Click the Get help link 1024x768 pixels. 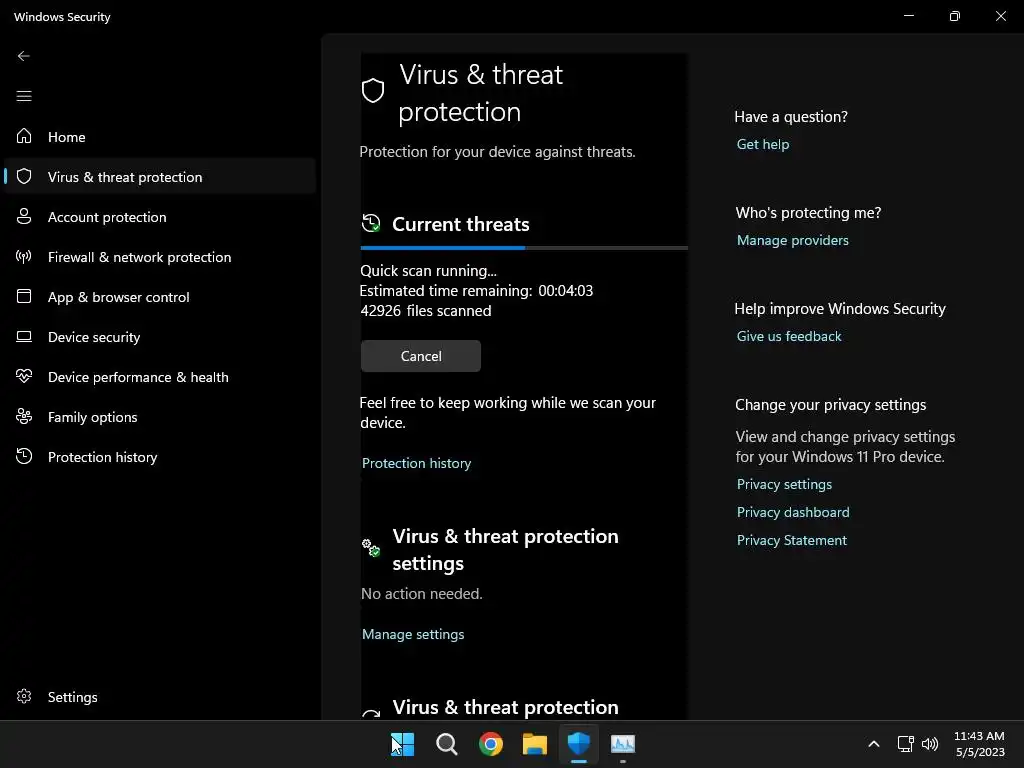763,144
